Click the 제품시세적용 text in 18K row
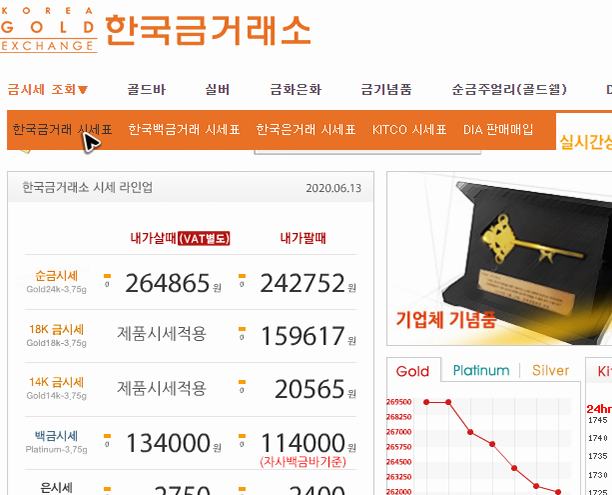 click(x=162, y=334)
